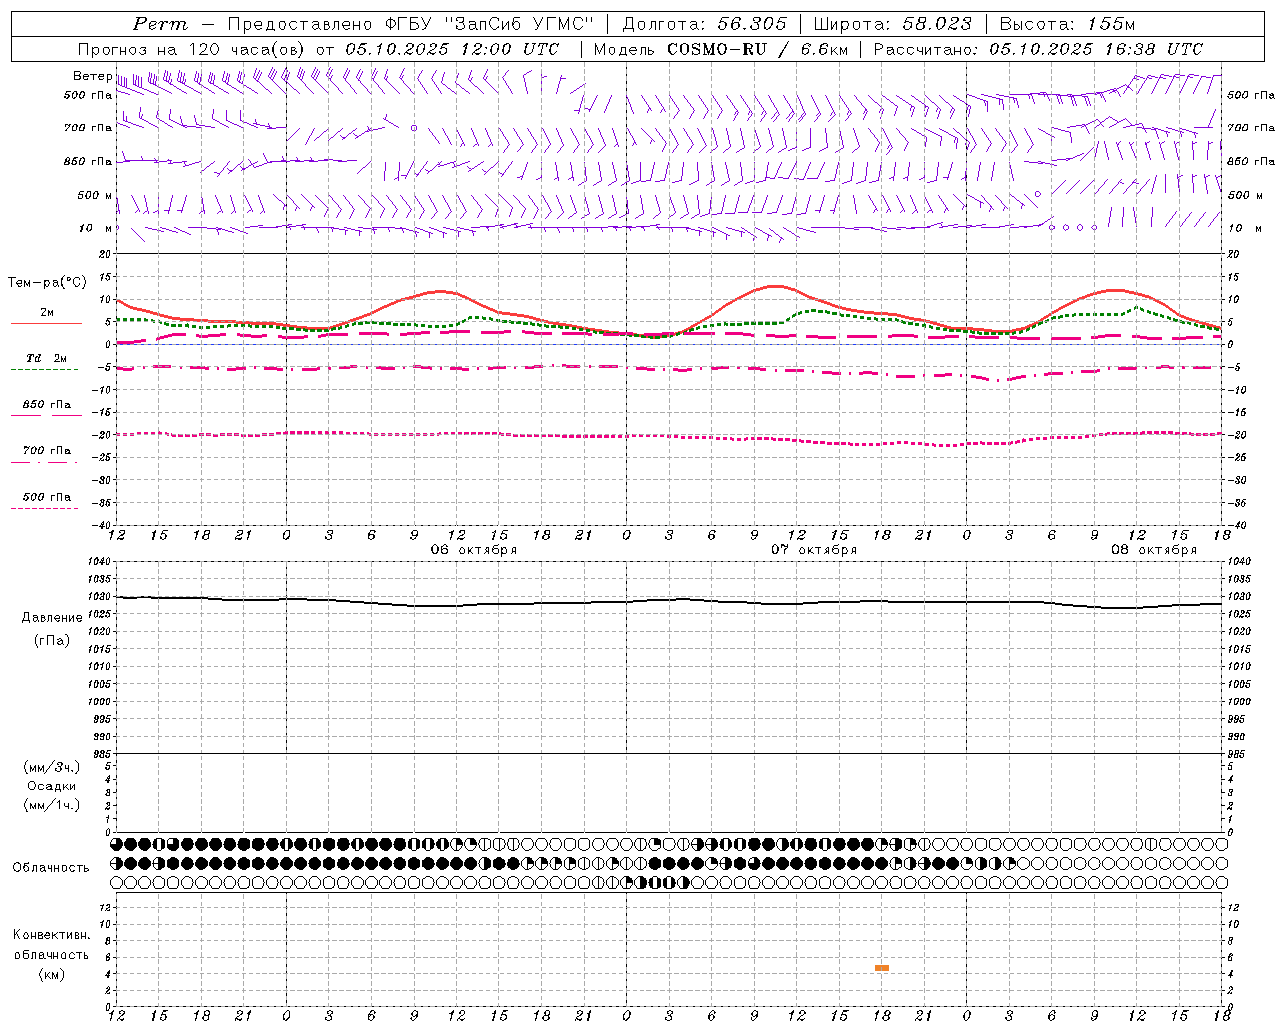Click the "Рассчитано: 05.10.2025 16:38 UTC" text
The width and height of the screenshot is (1280, 1024).
pyautogui.click(x=1038, y=49)
